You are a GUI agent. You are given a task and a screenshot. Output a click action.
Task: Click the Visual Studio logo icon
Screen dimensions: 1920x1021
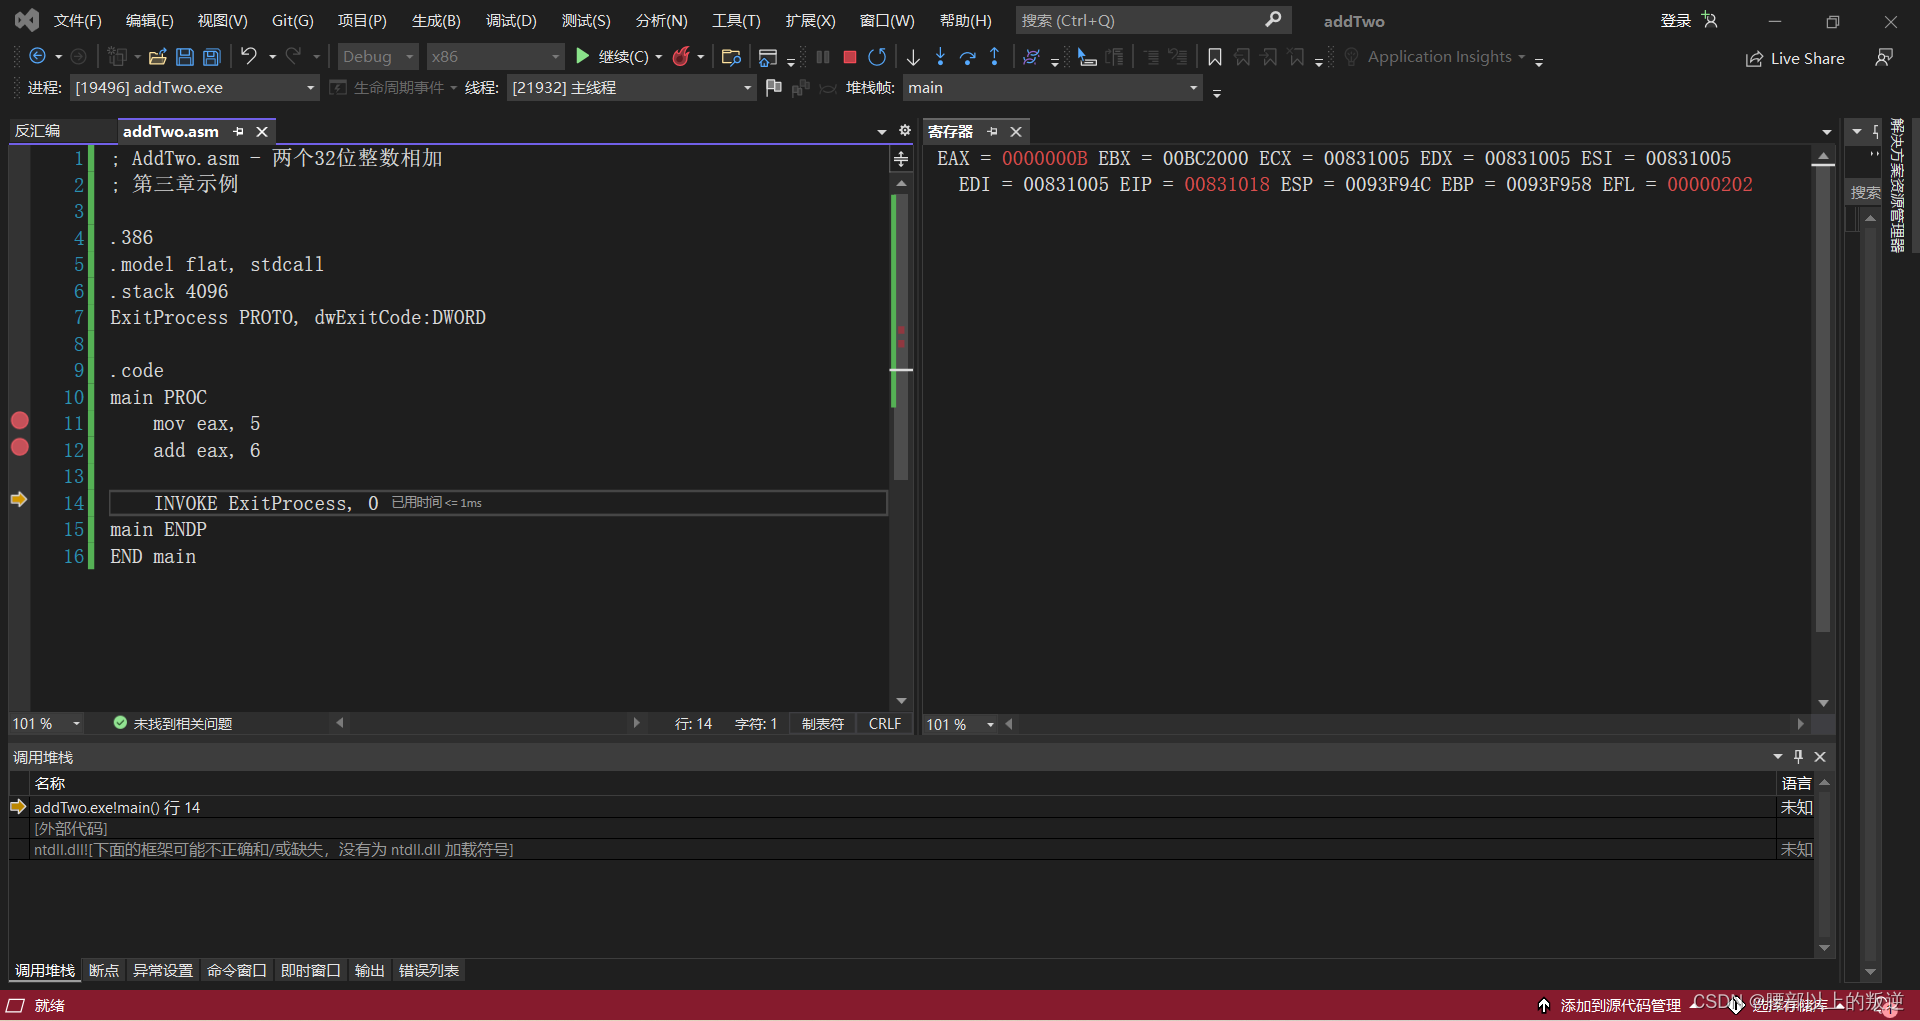27,20
